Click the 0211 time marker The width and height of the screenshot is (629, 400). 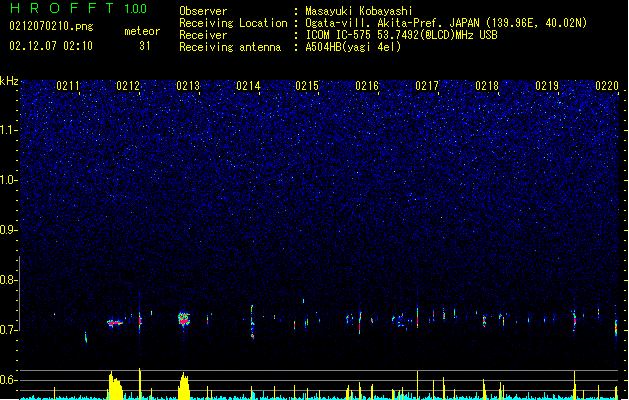coord(68,86)
